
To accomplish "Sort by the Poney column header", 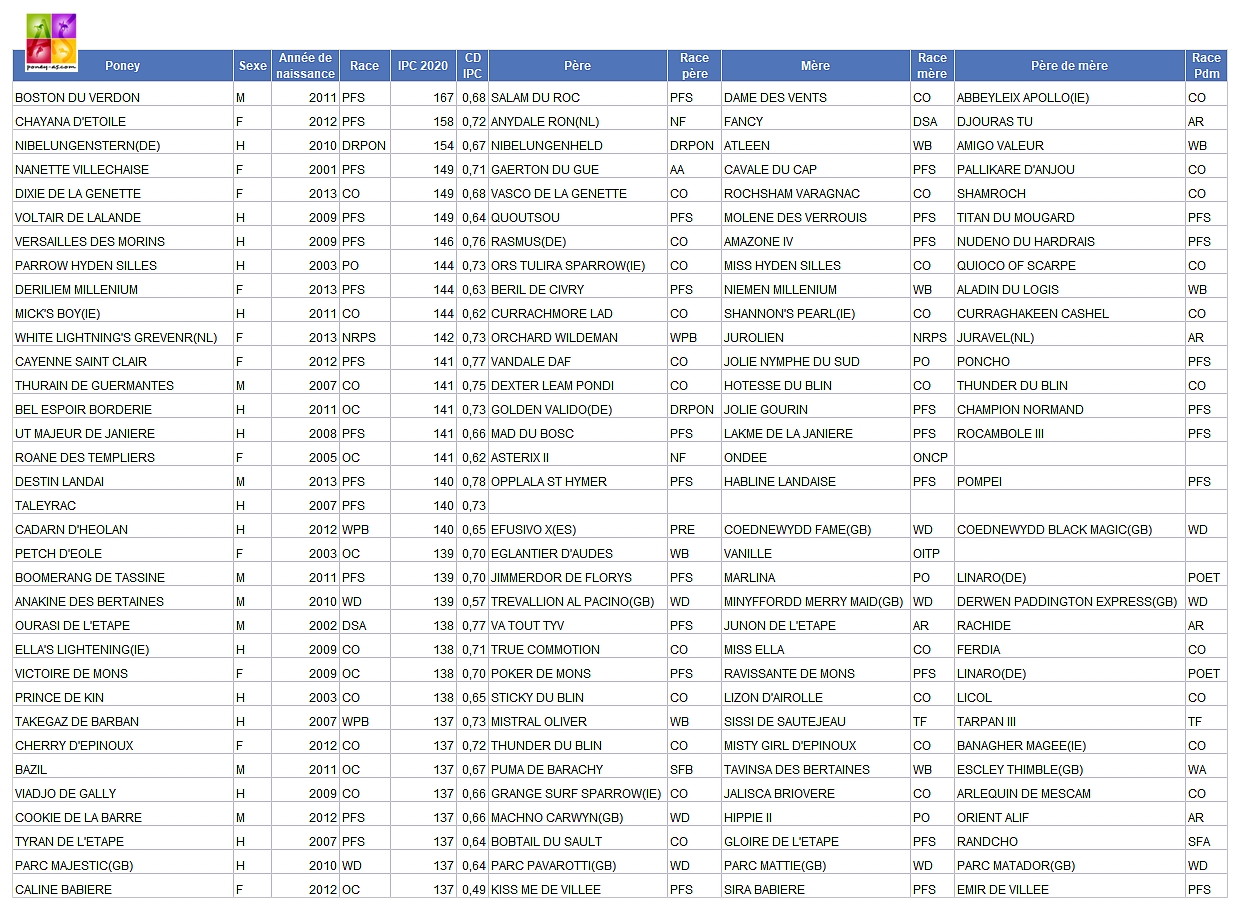I will (x=122, y=66).
